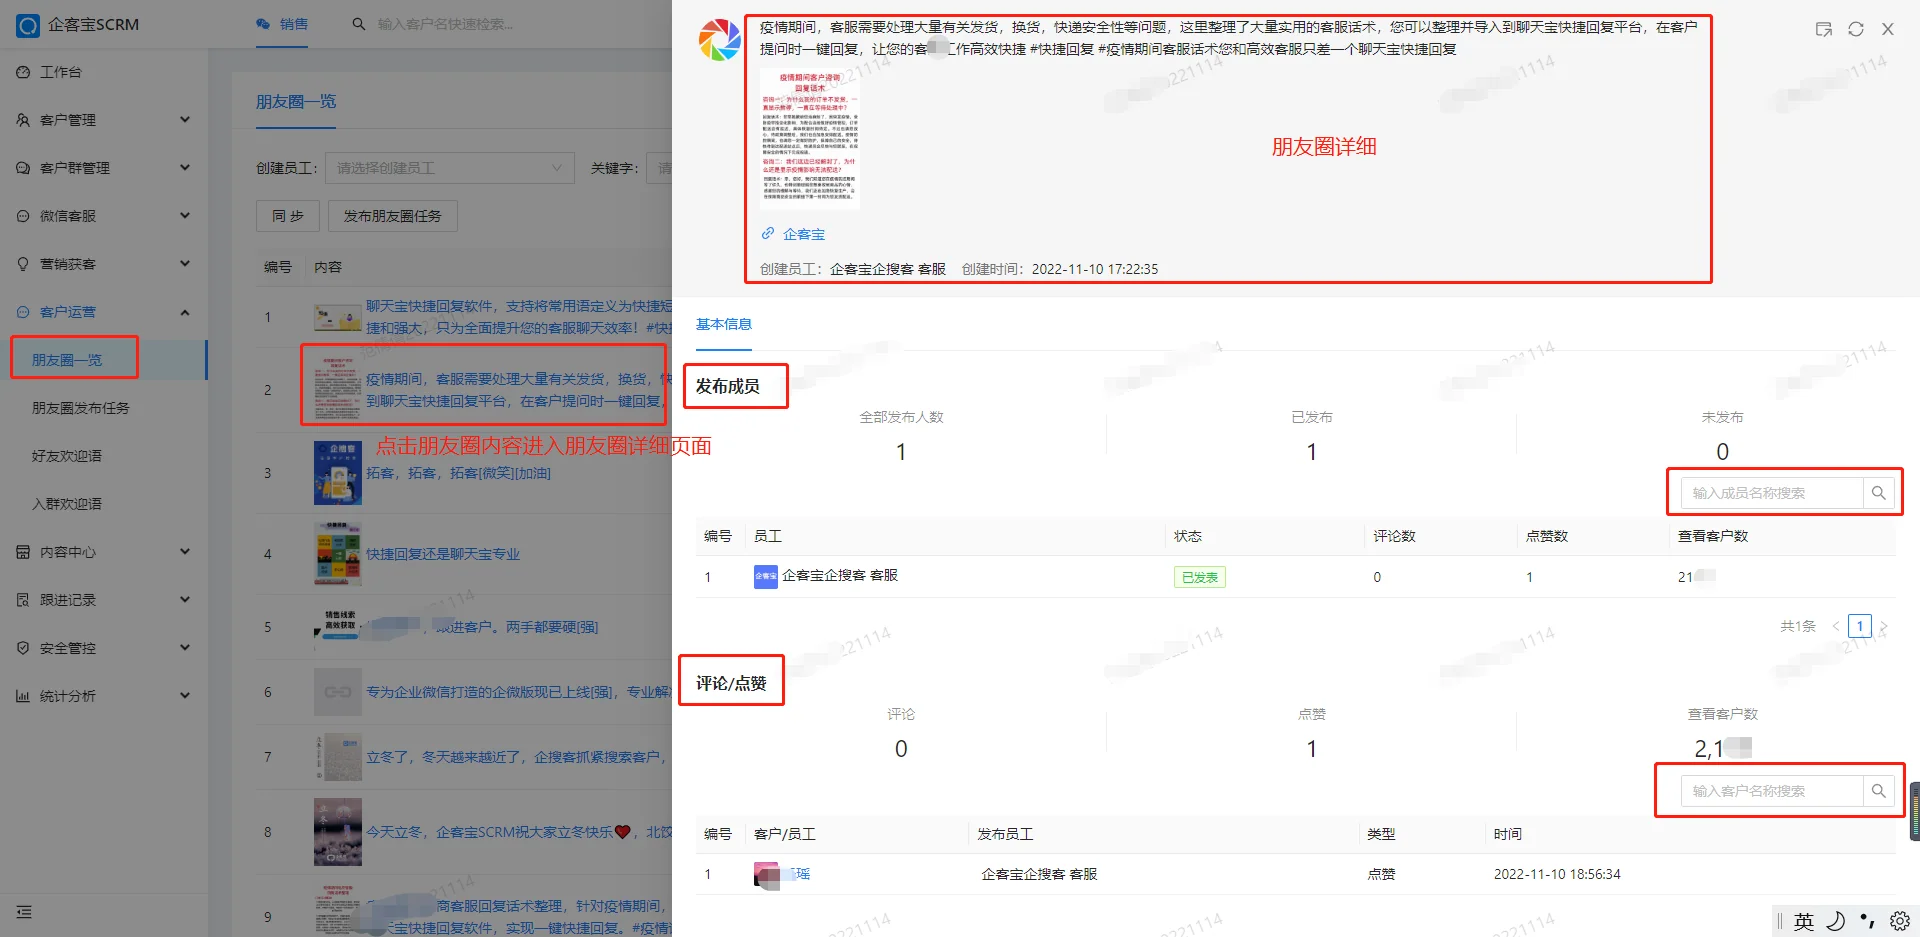The image size is (1920, 937).
Task: Click the row 4 moment thumbnail
Action: (x=338, y=554)
